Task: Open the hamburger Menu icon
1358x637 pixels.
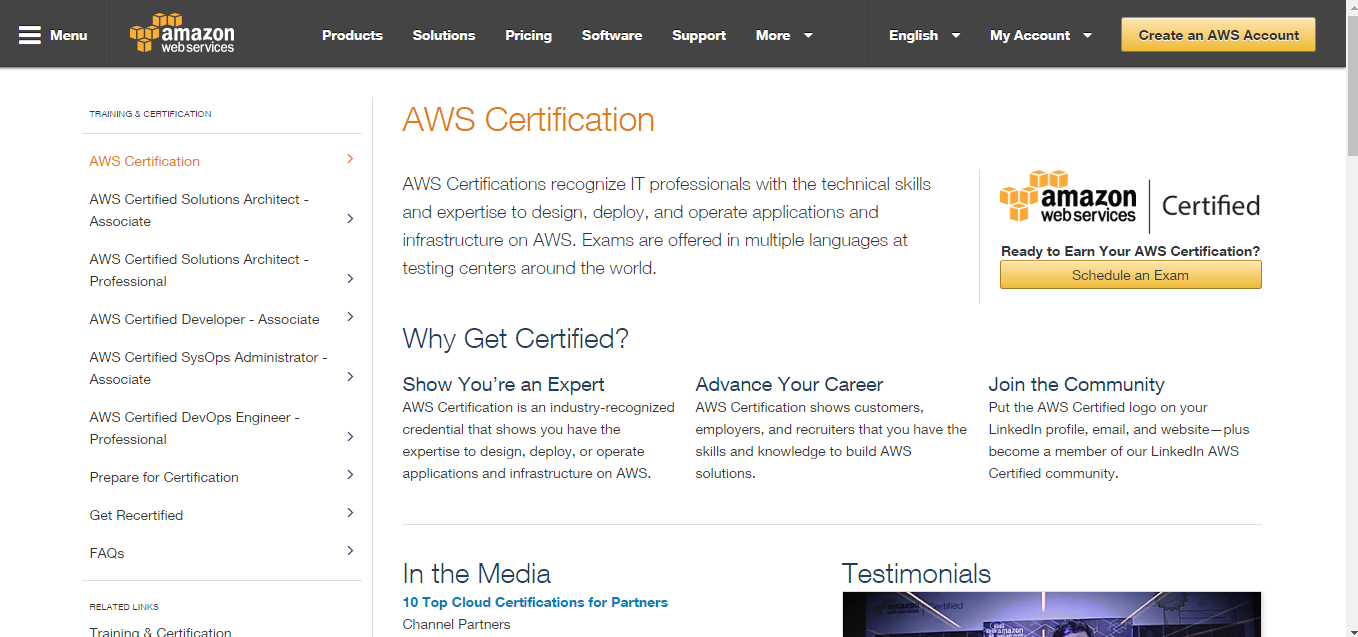Action: point(30,35)
